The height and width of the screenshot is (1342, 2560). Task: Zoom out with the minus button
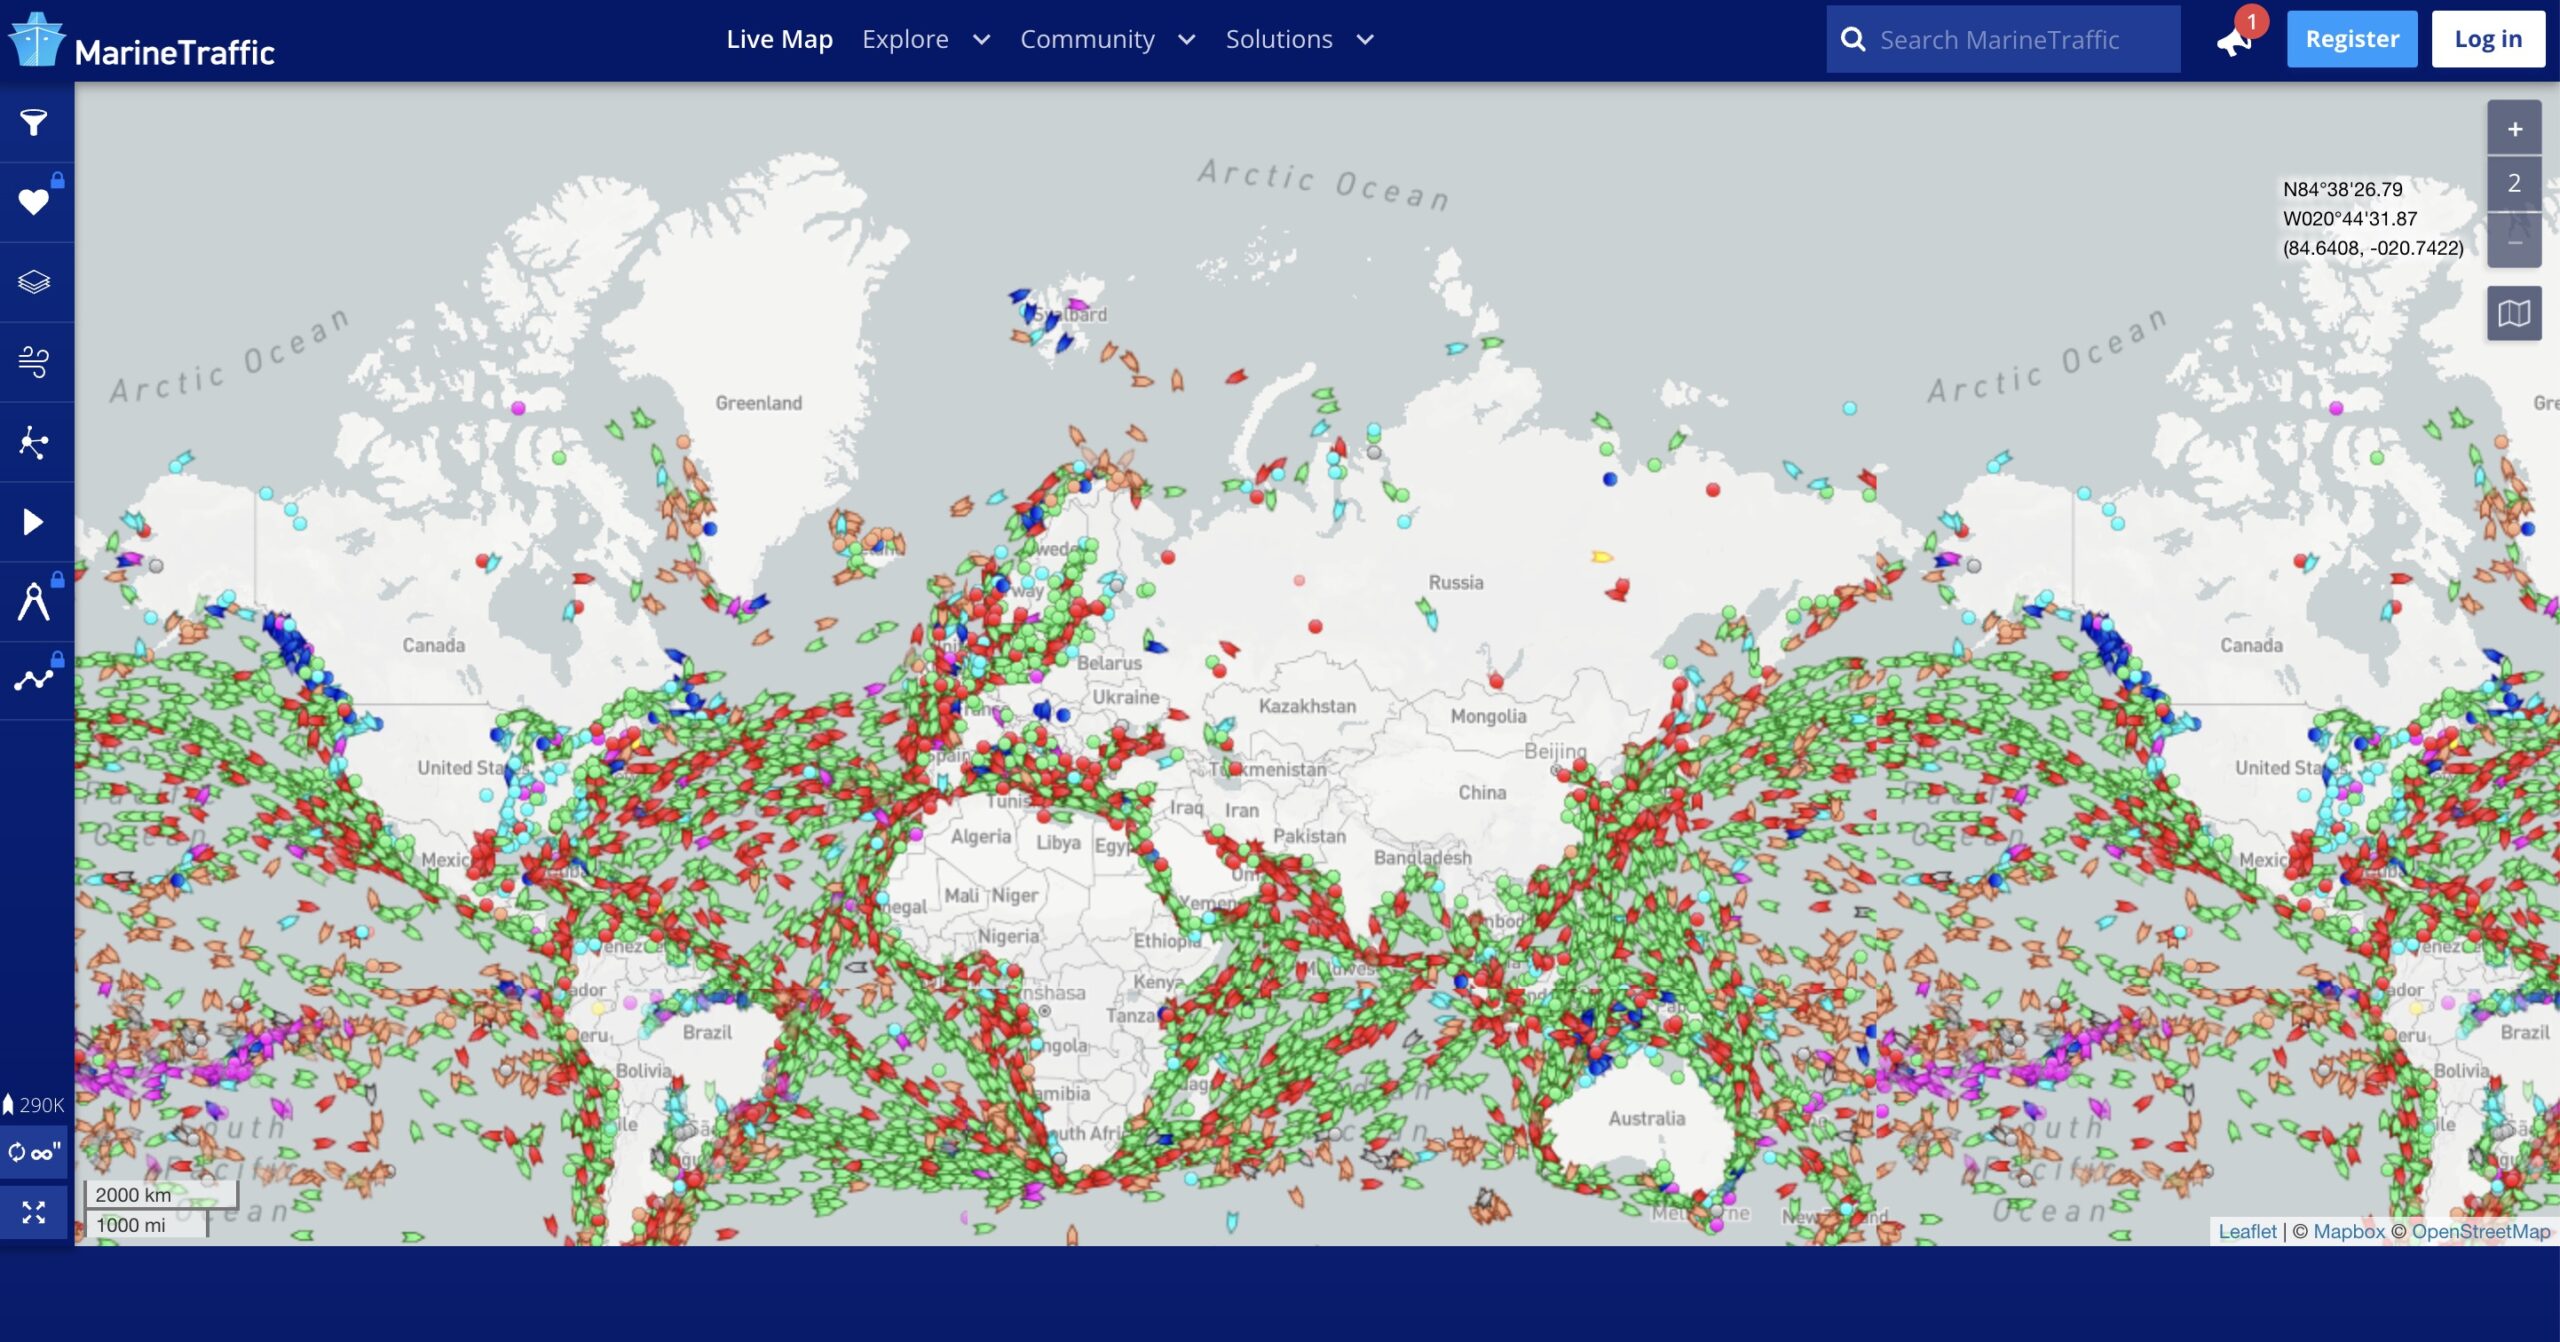pos(2514,242)
